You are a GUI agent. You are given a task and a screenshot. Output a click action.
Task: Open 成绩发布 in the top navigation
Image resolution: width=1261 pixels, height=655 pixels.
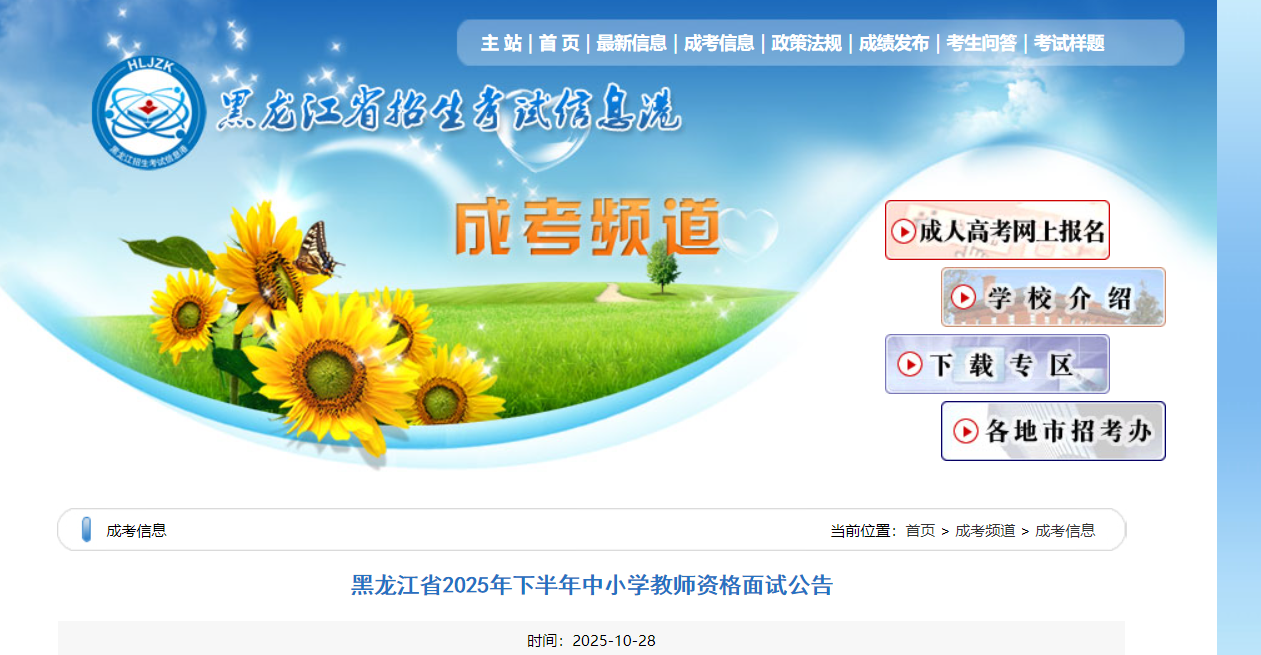894,43
